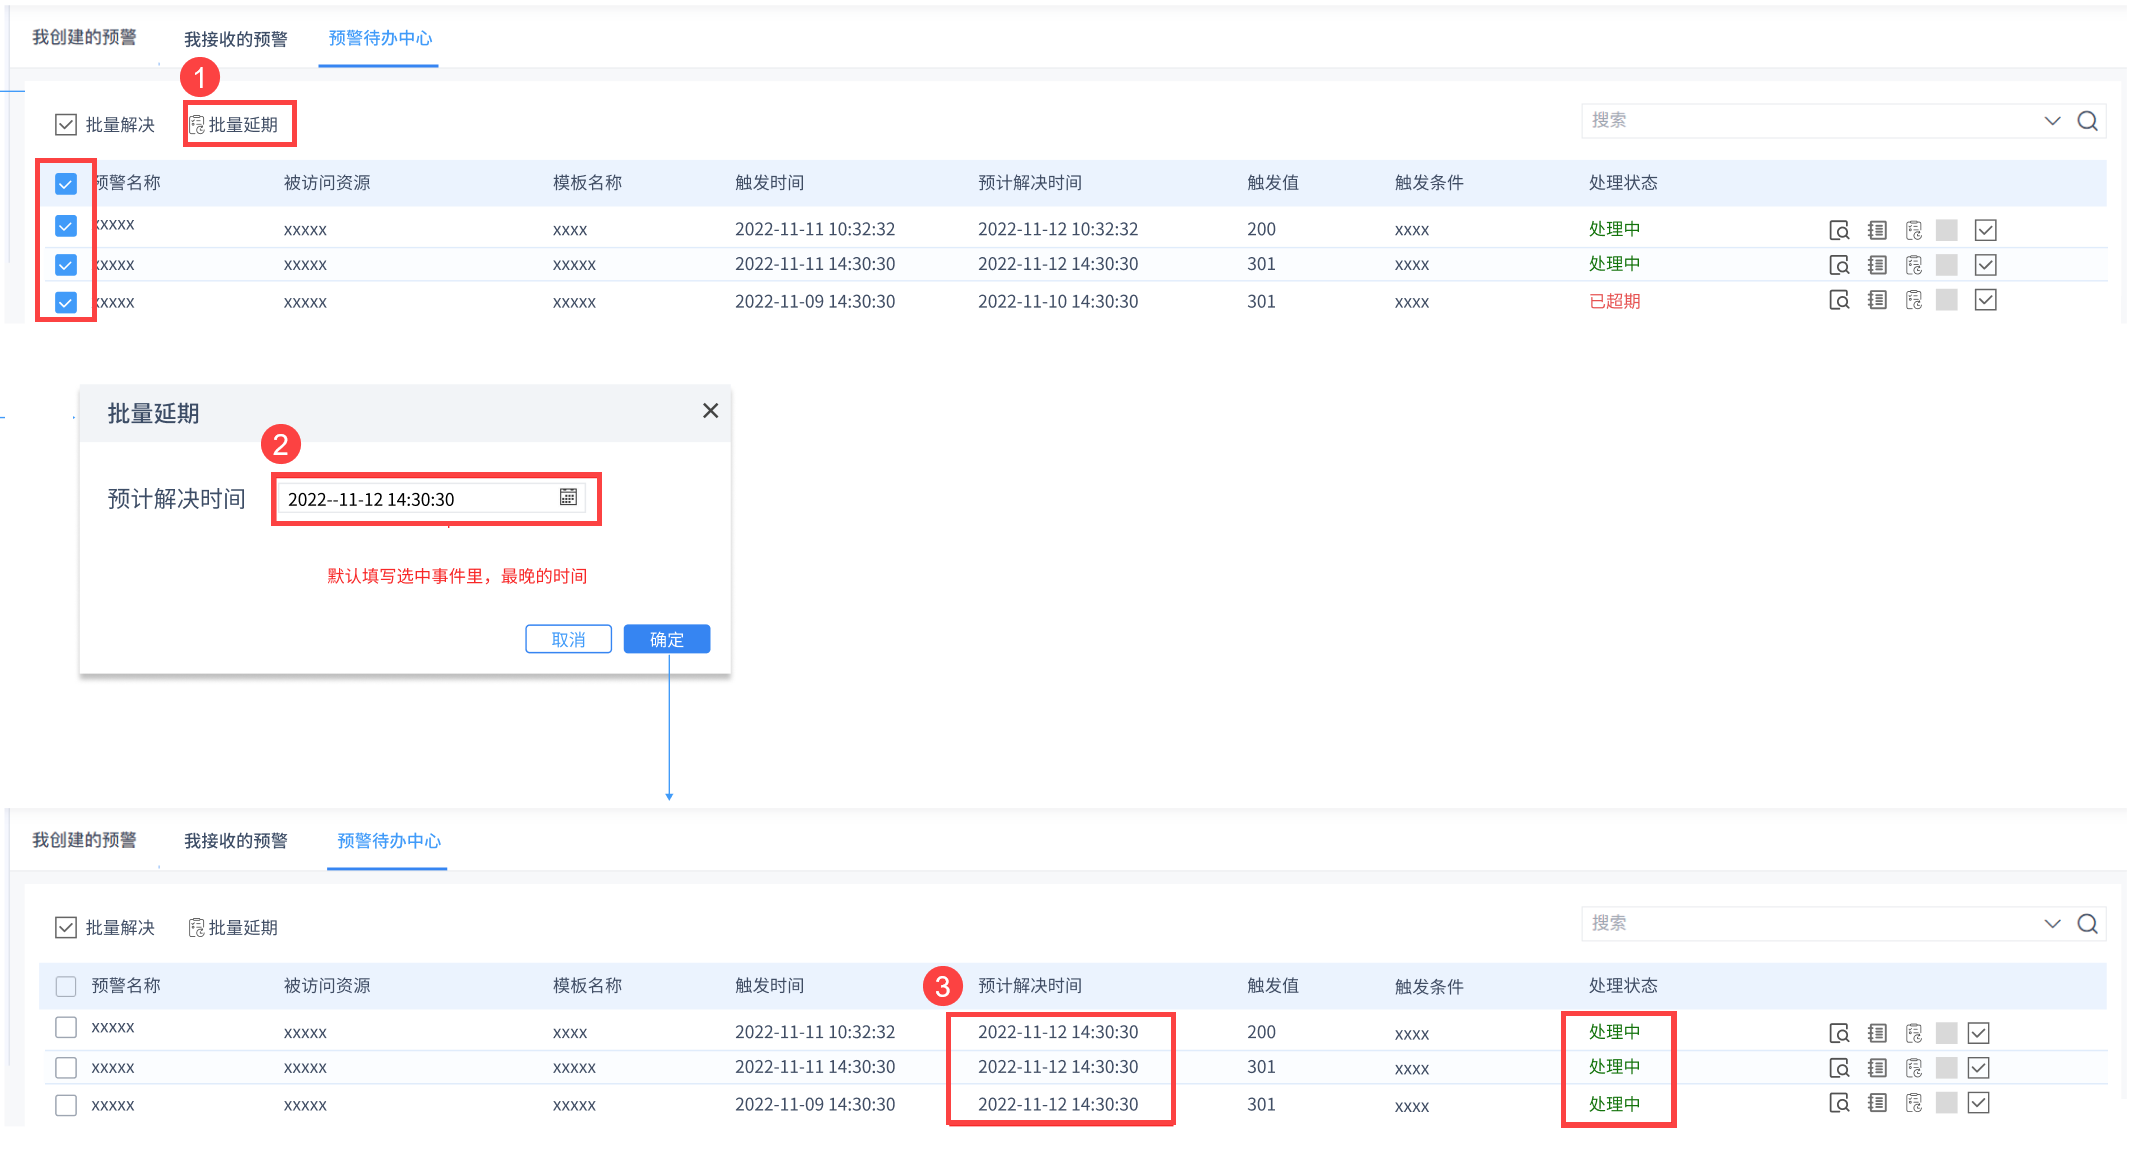2144x1162 pixels.
Task: Uncheck the checked box of top-table overdue row
Action: (66, 302)
